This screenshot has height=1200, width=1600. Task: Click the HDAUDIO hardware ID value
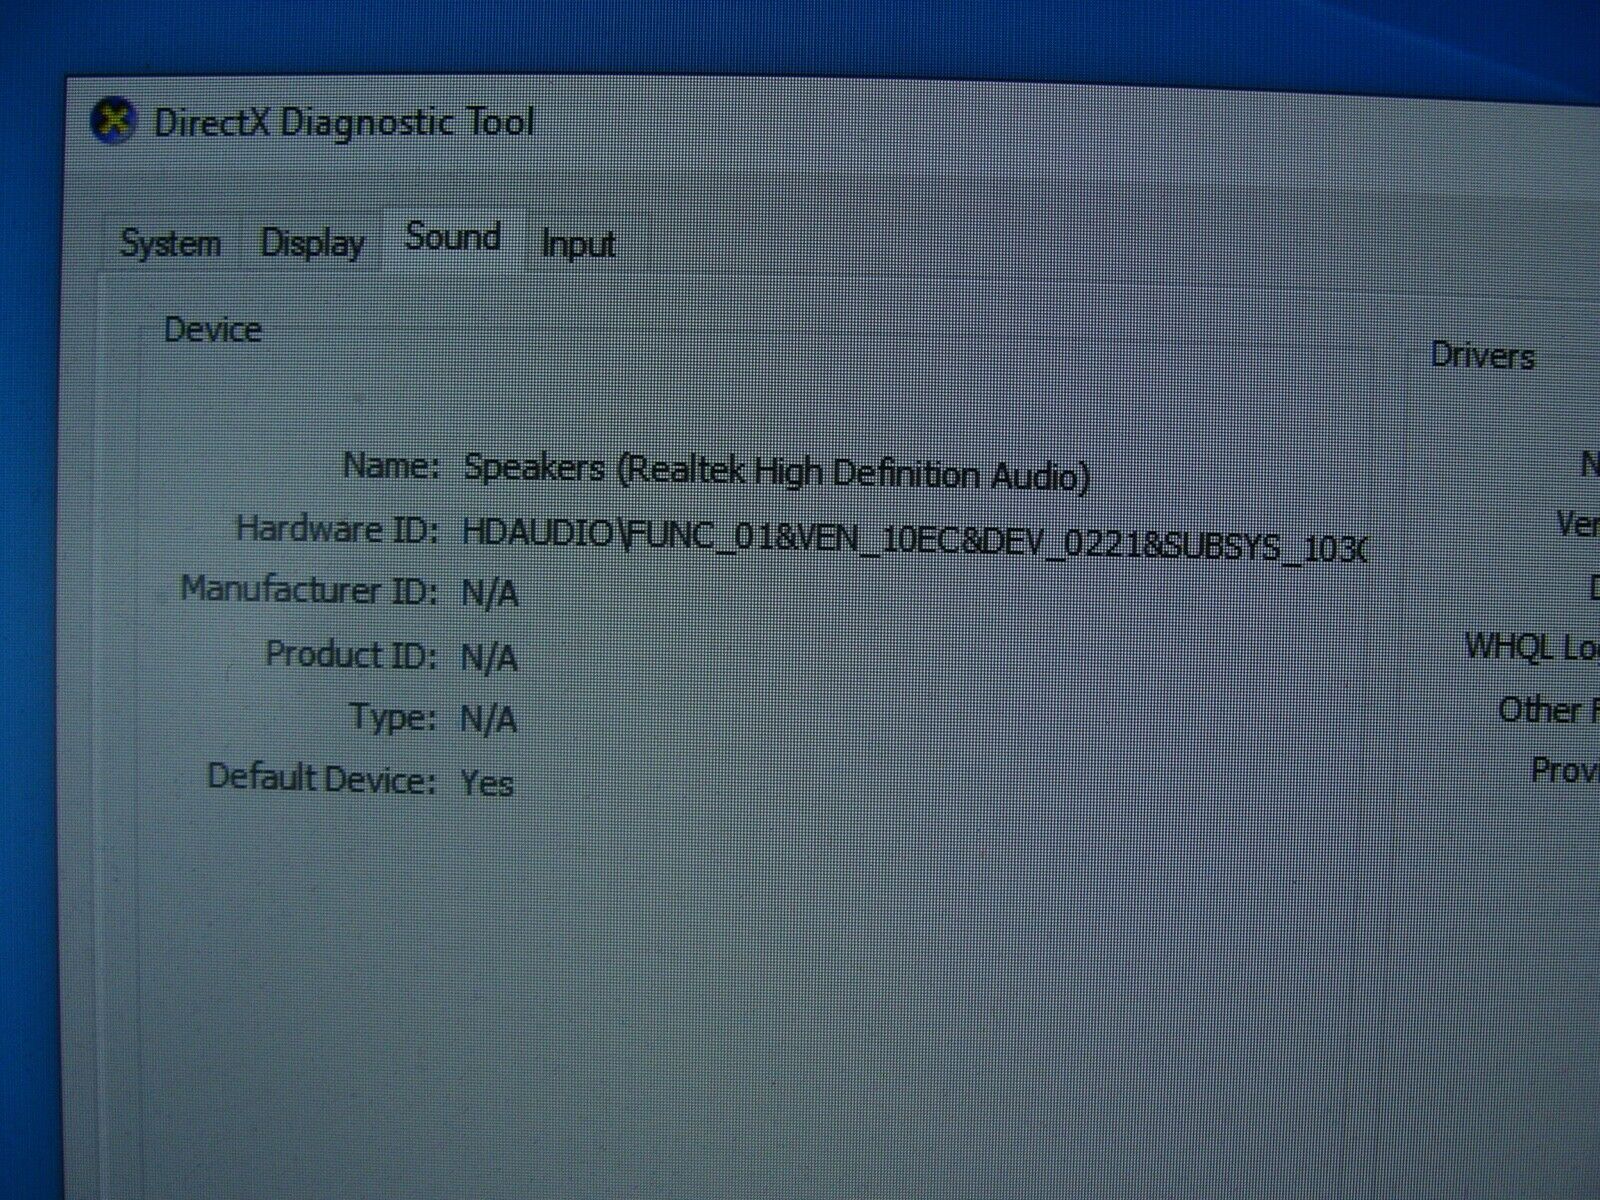tap(914, 538)
